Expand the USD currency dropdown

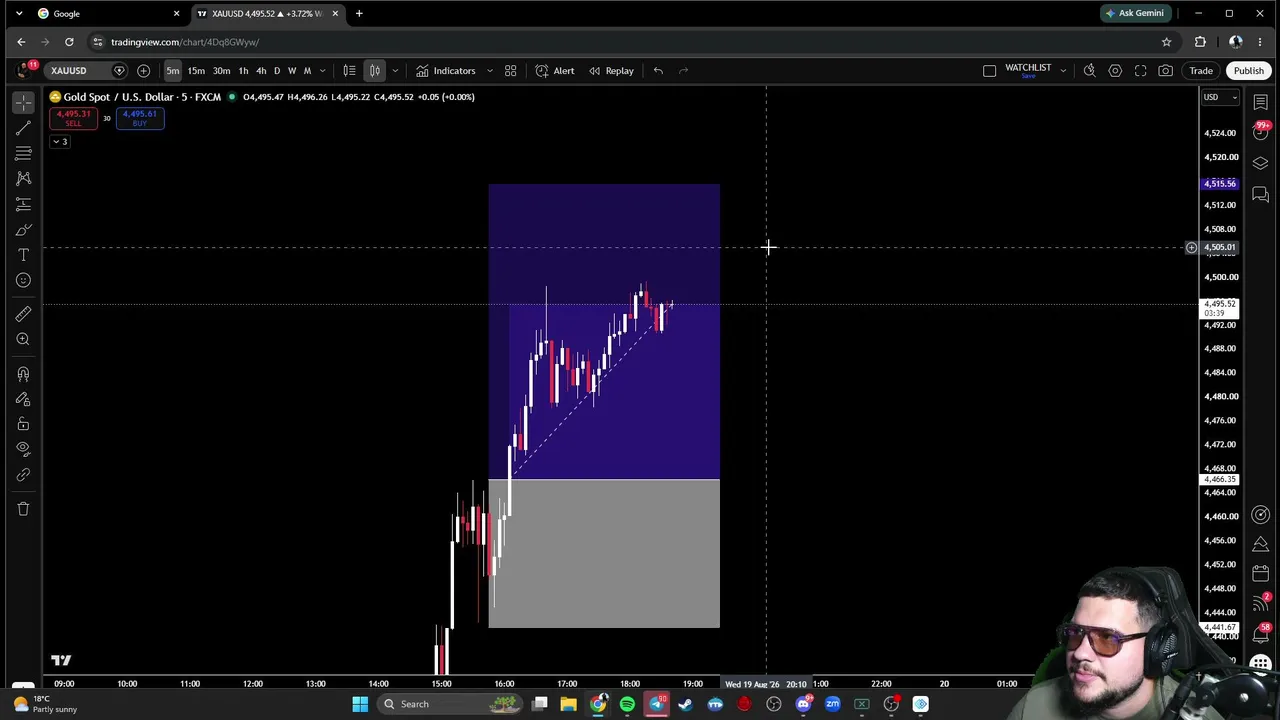1220,97
